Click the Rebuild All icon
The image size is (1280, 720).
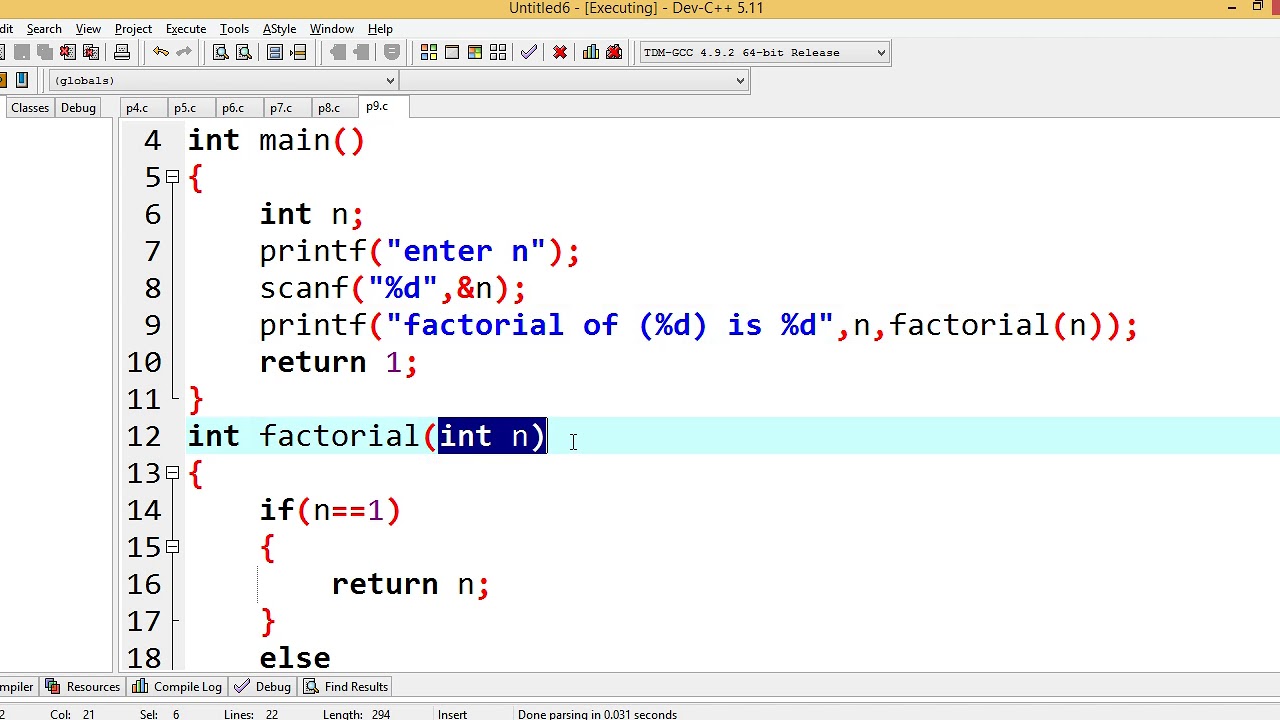tap(498, 52)
